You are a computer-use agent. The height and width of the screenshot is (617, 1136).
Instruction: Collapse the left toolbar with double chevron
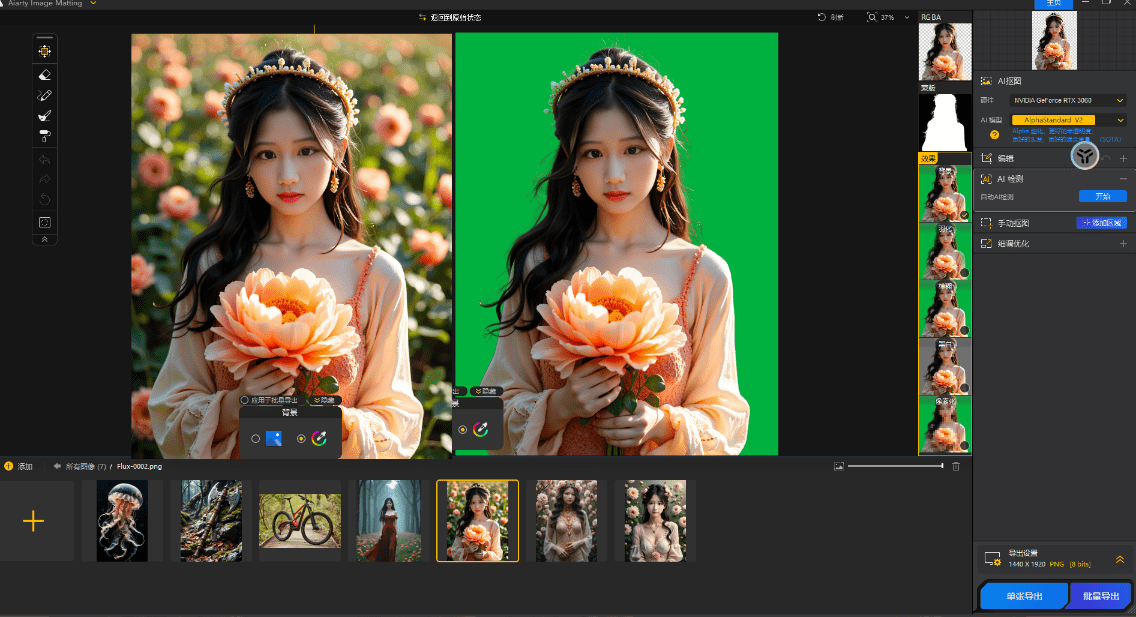pyautogui.click(x=44, y=240)
